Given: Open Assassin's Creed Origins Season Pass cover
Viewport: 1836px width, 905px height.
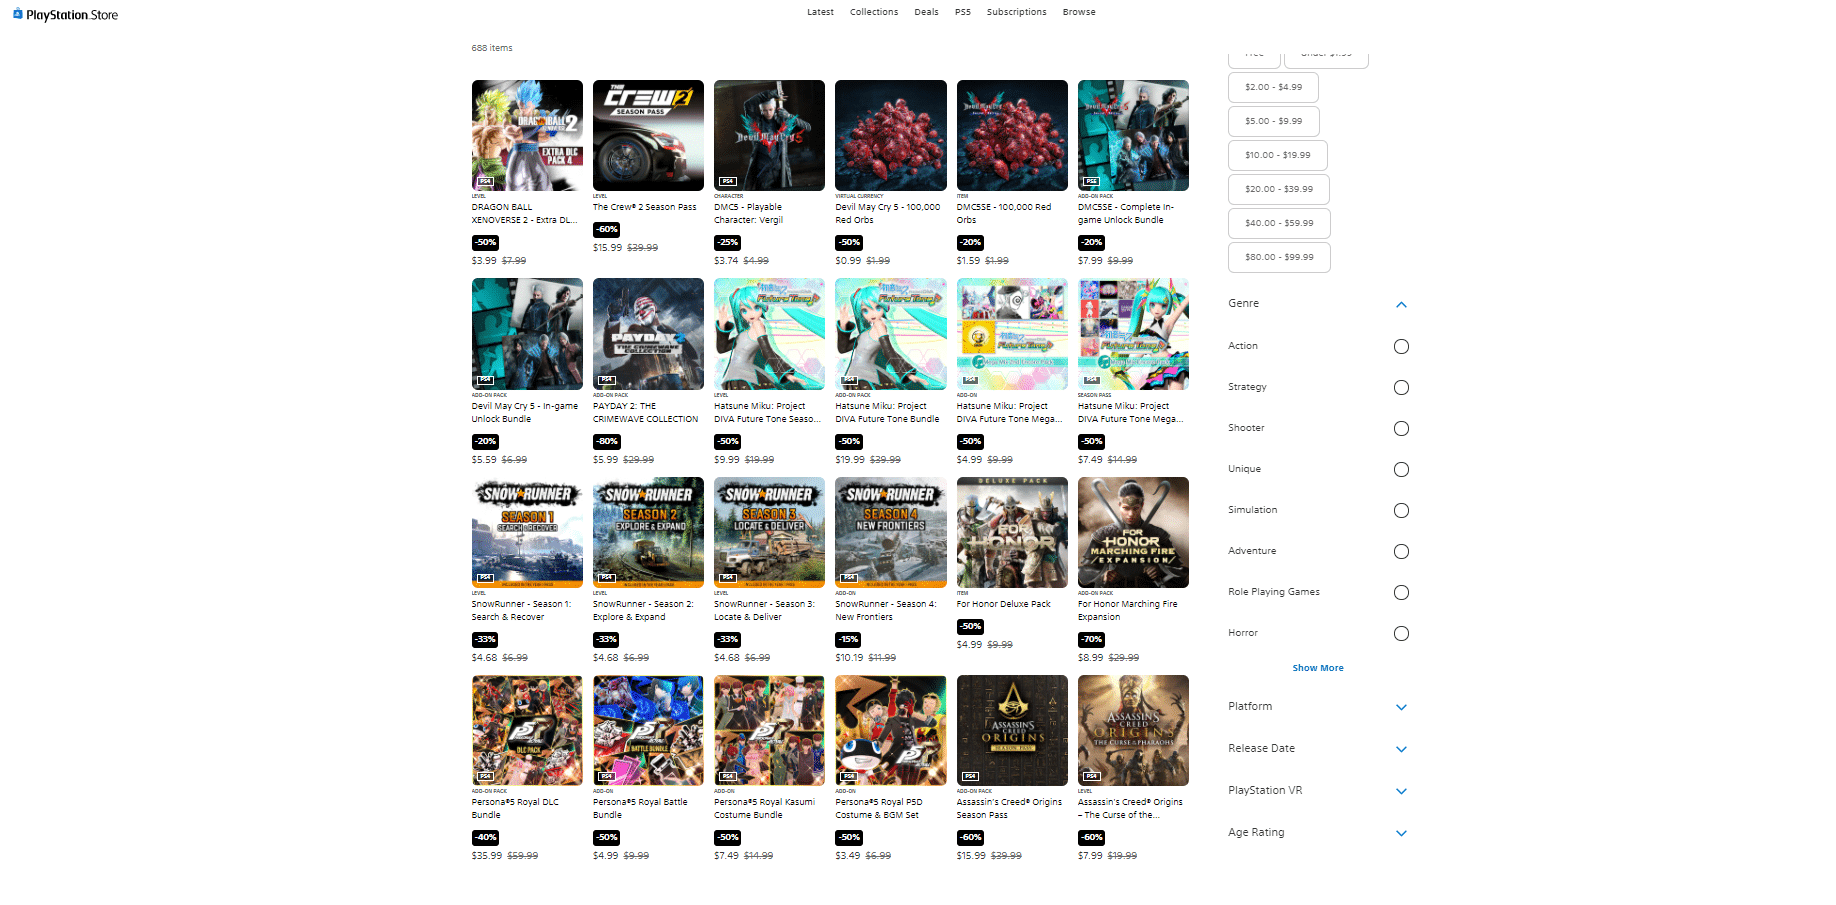Looking at the screenshot, I should coord(1011,730).
